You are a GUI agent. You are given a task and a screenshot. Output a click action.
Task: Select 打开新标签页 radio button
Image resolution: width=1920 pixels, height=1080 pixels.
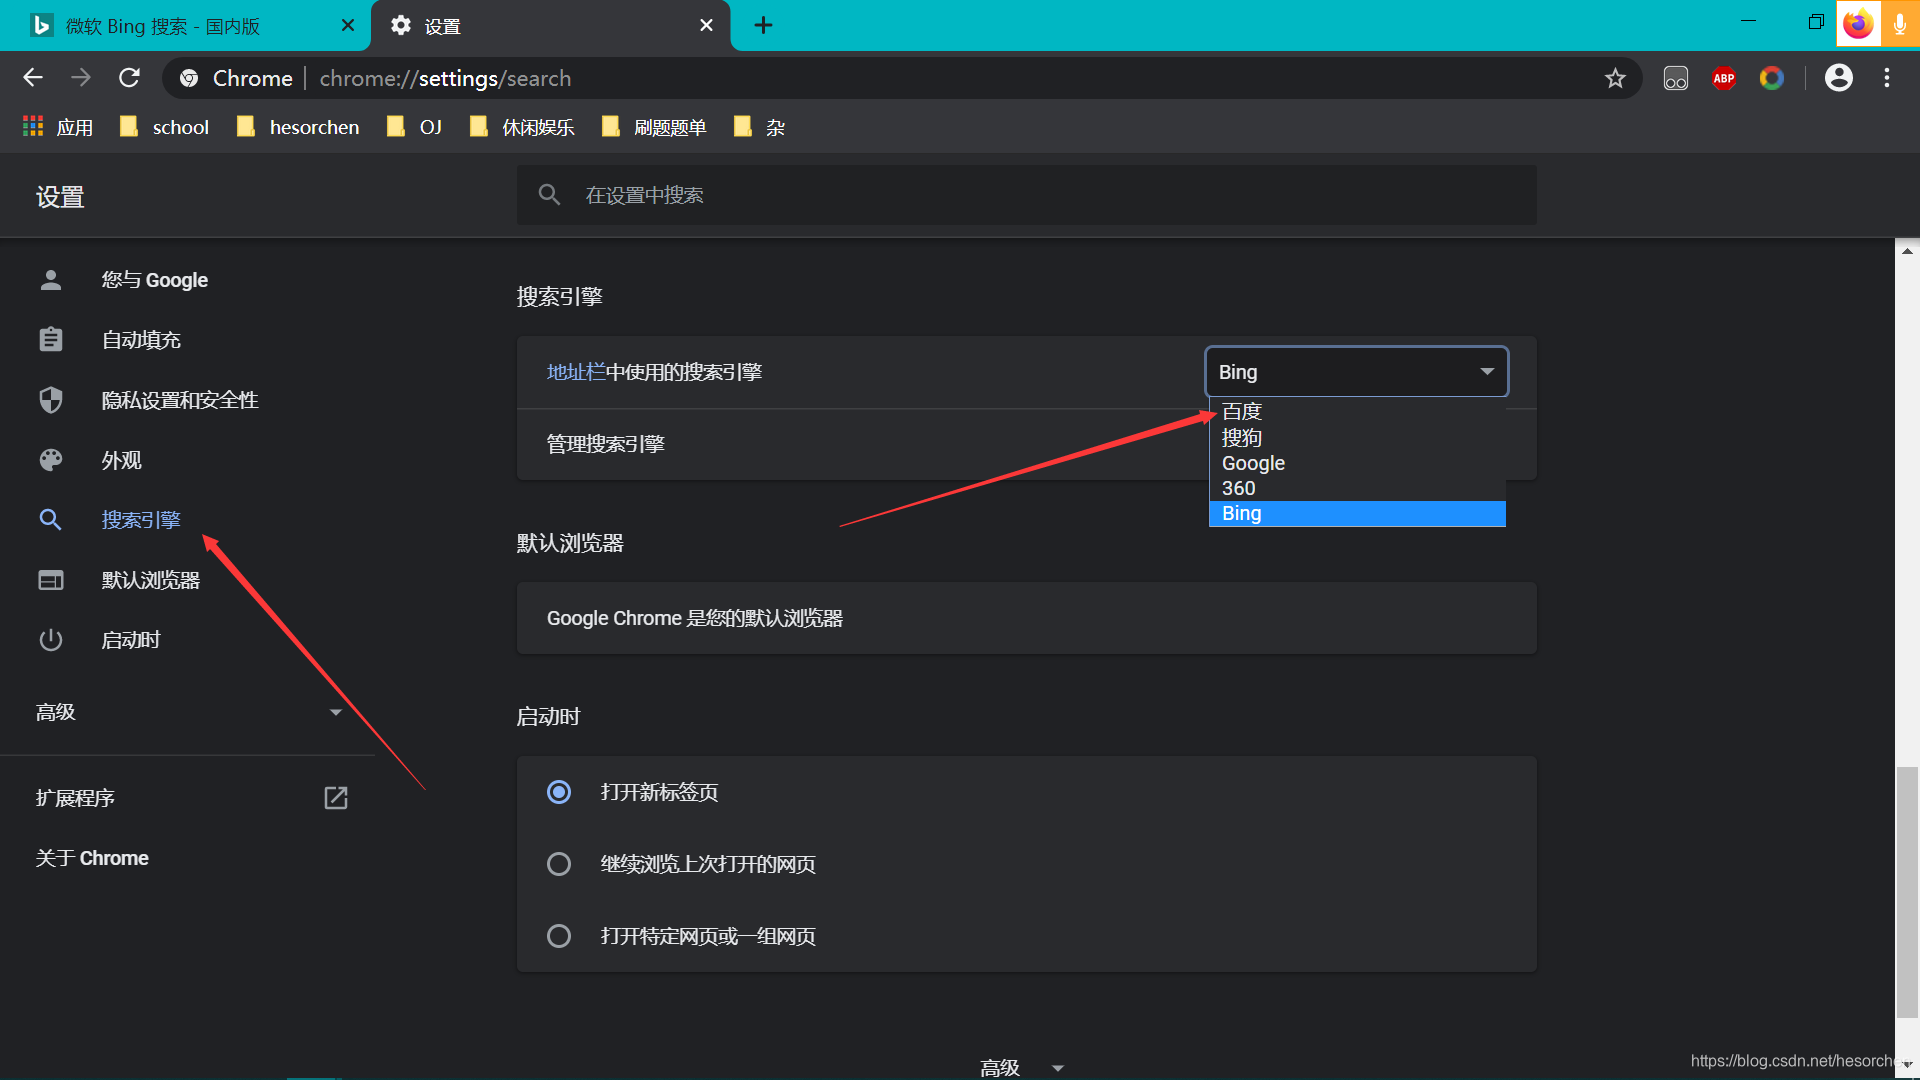coord(559,792)
